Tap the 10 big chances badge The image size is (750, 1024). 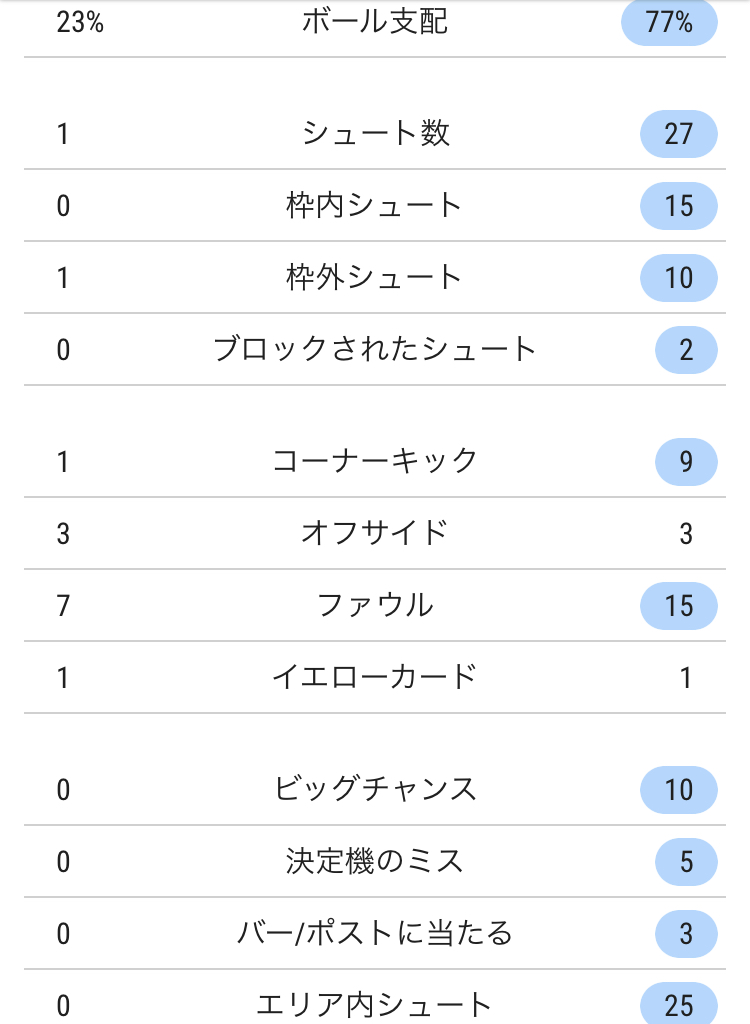click(x=679, y=790)
